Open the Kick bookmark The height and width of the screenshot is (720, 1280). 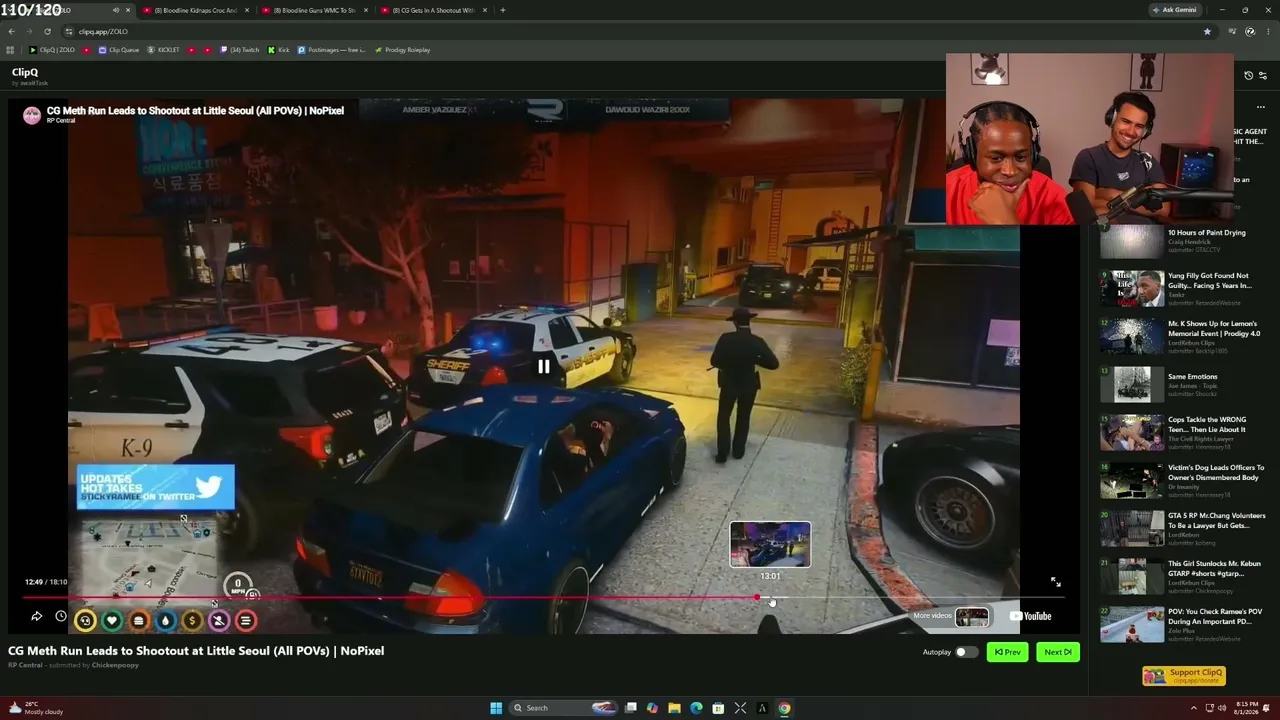click(278, 50)
